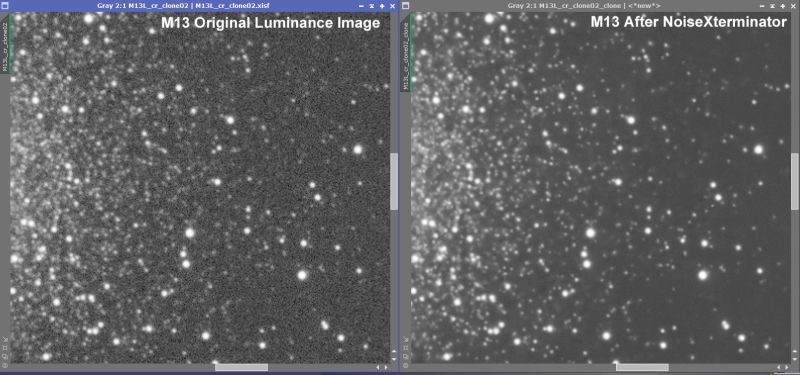Shade the M13L_cr_clone02_clone window with the triangle button

coord(773,6)
